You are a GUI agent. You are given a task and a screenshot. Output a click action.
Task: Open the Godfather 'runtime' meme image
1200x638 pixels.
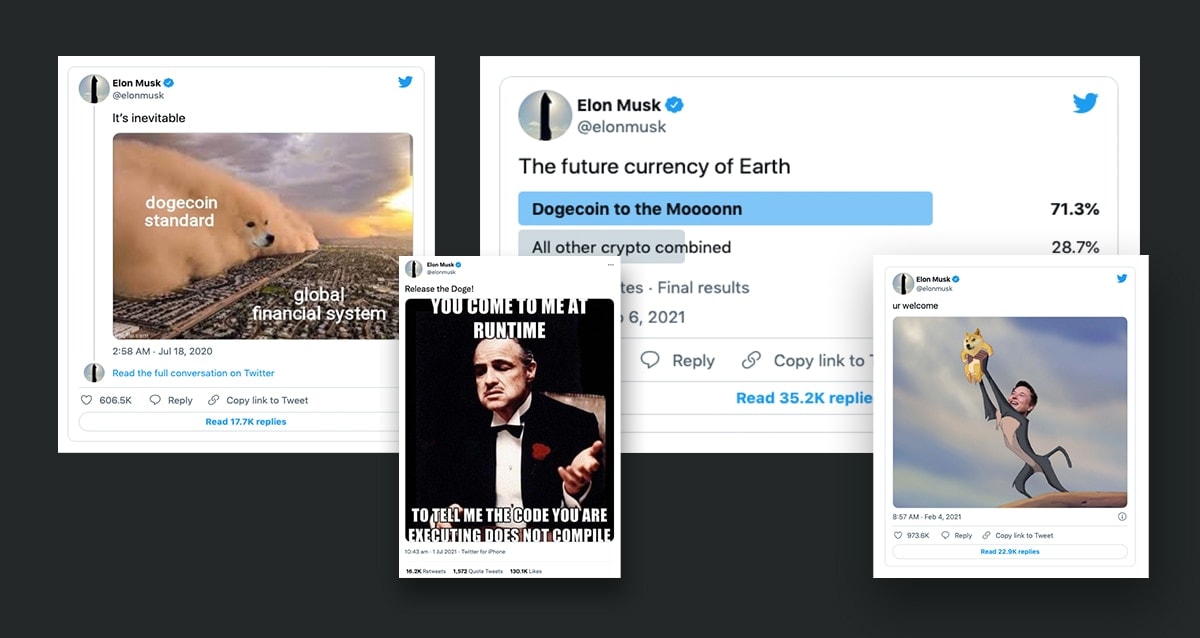(x=509, y=420)
